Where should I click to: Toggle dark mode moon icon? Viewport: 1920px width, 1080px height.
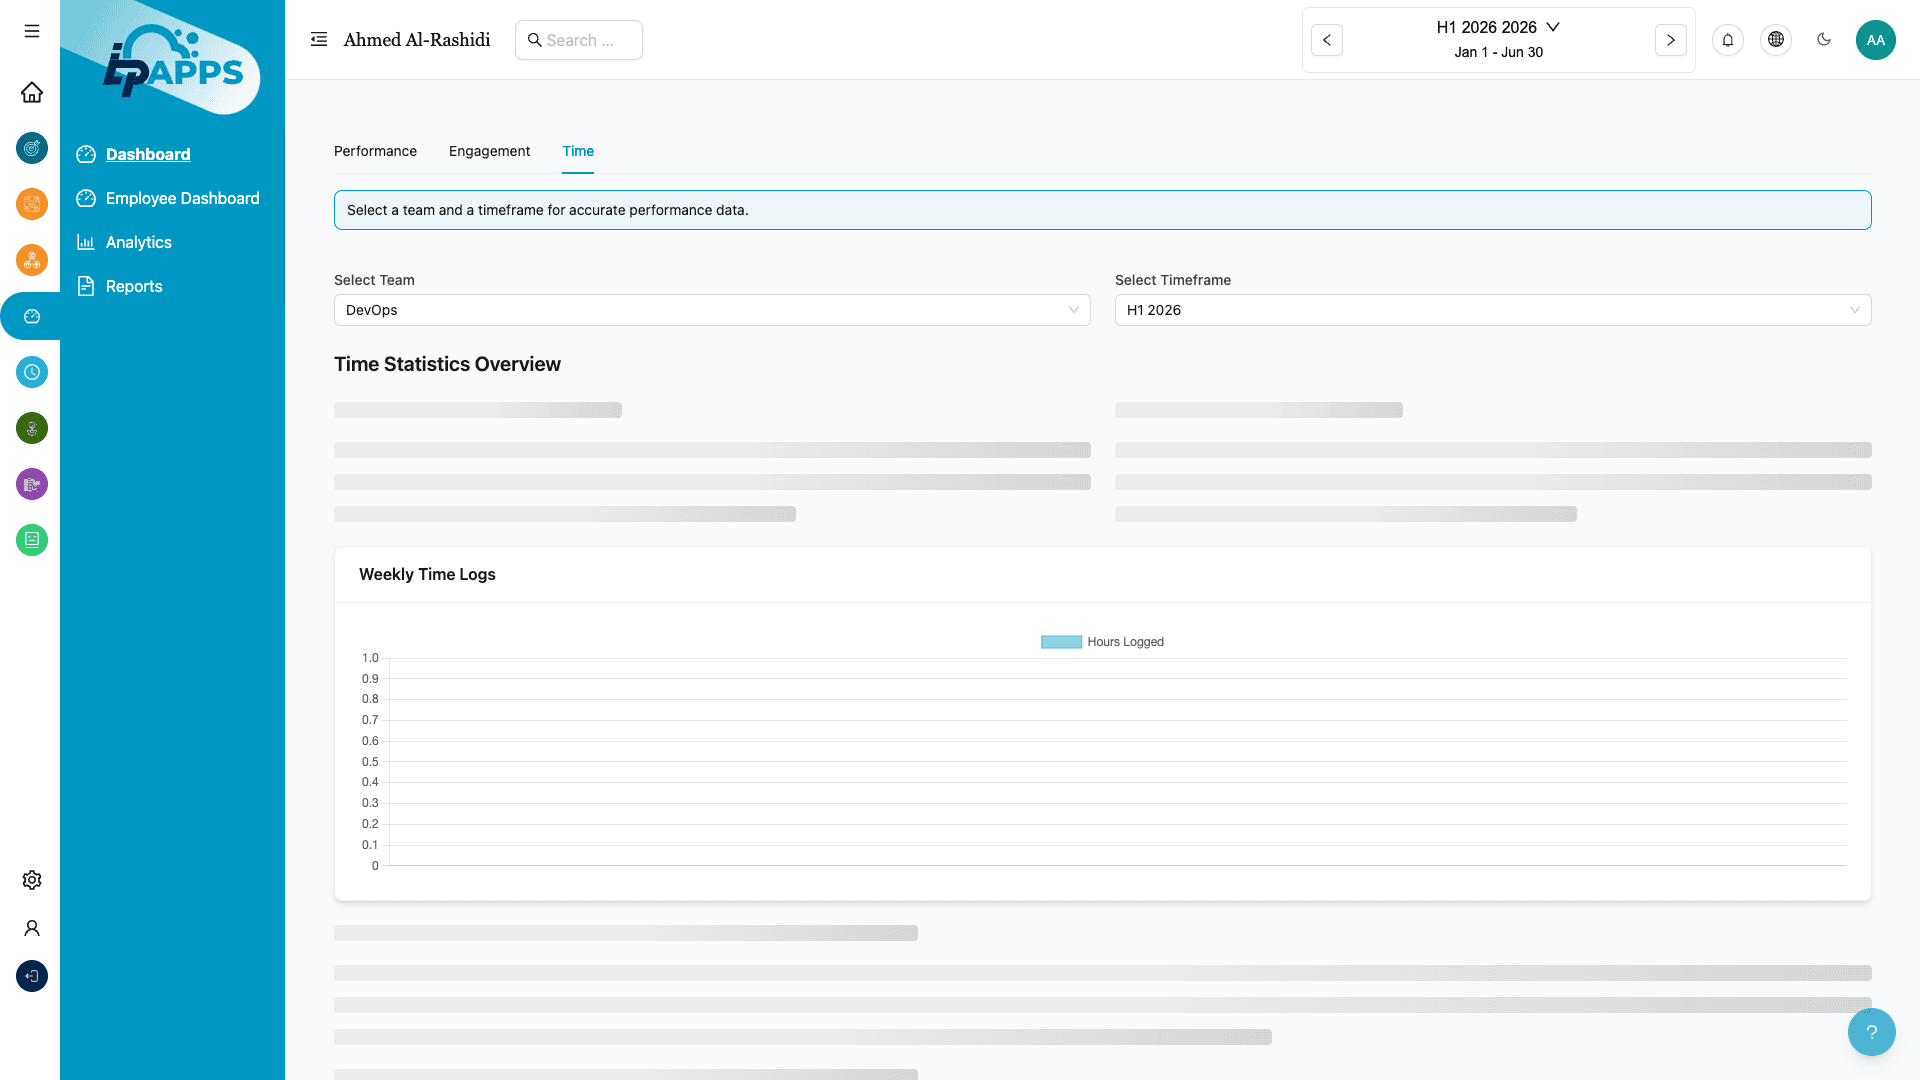pyautogui.click(x=1823, y=40)
